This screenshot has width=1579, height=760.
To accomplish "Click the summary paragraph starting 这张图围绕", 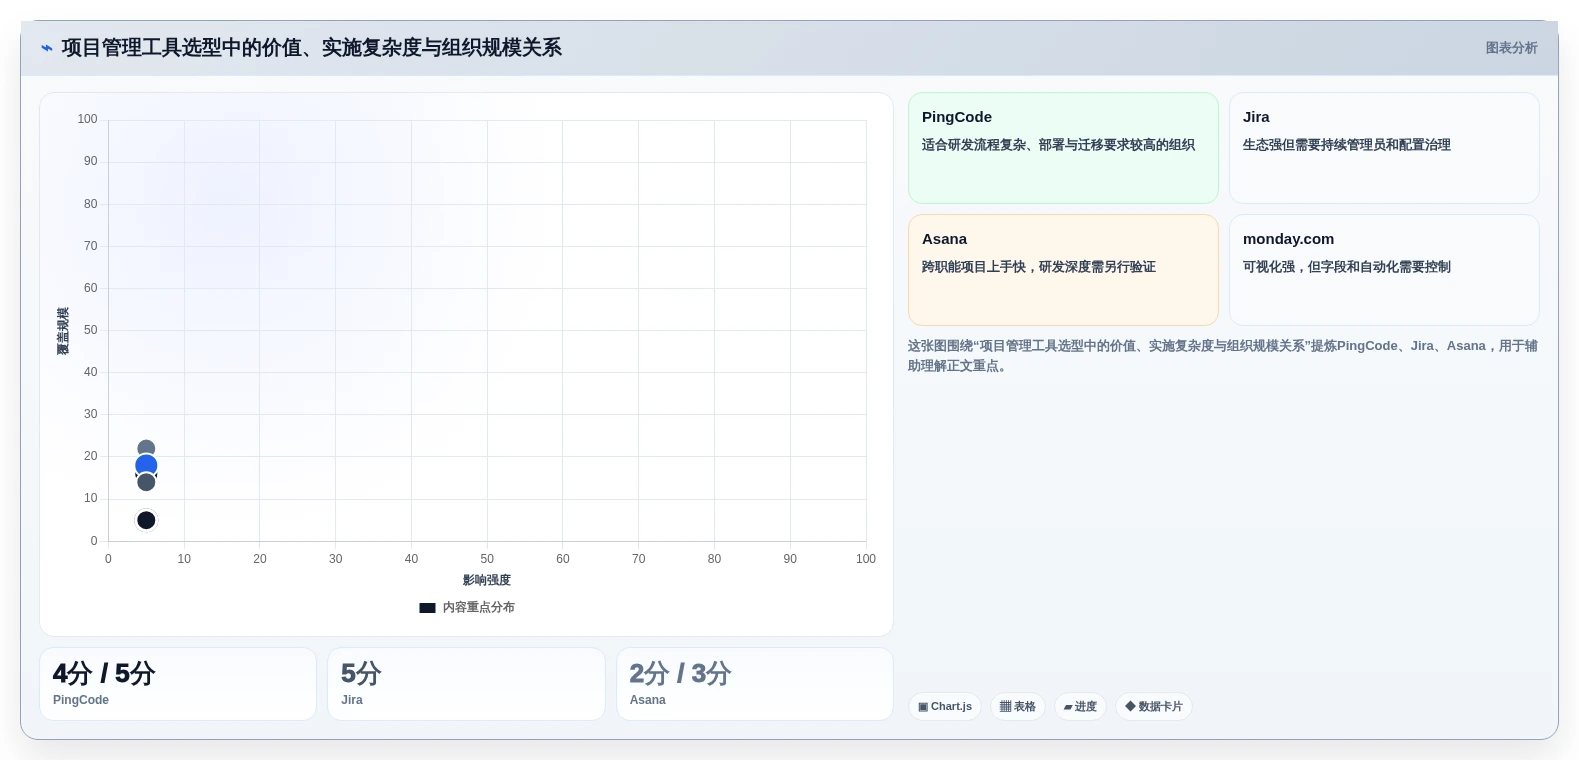I will coord(1222,356).
